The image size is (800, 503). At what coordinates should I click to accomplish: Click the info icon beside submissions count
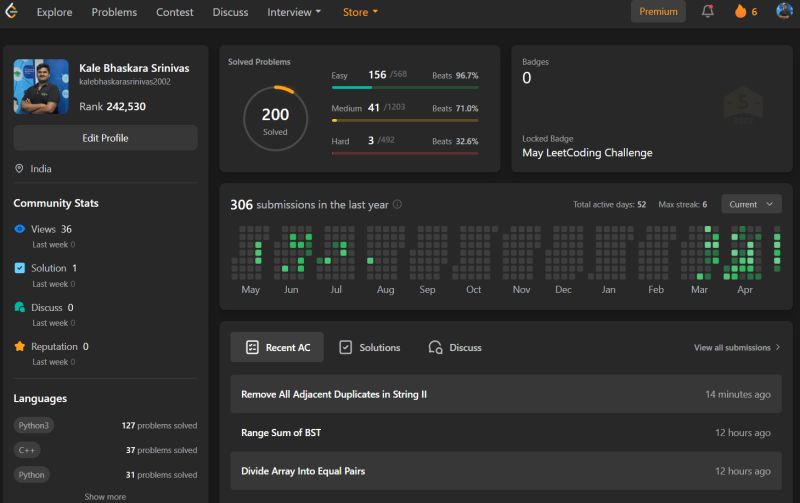click(x=397, y=204)
